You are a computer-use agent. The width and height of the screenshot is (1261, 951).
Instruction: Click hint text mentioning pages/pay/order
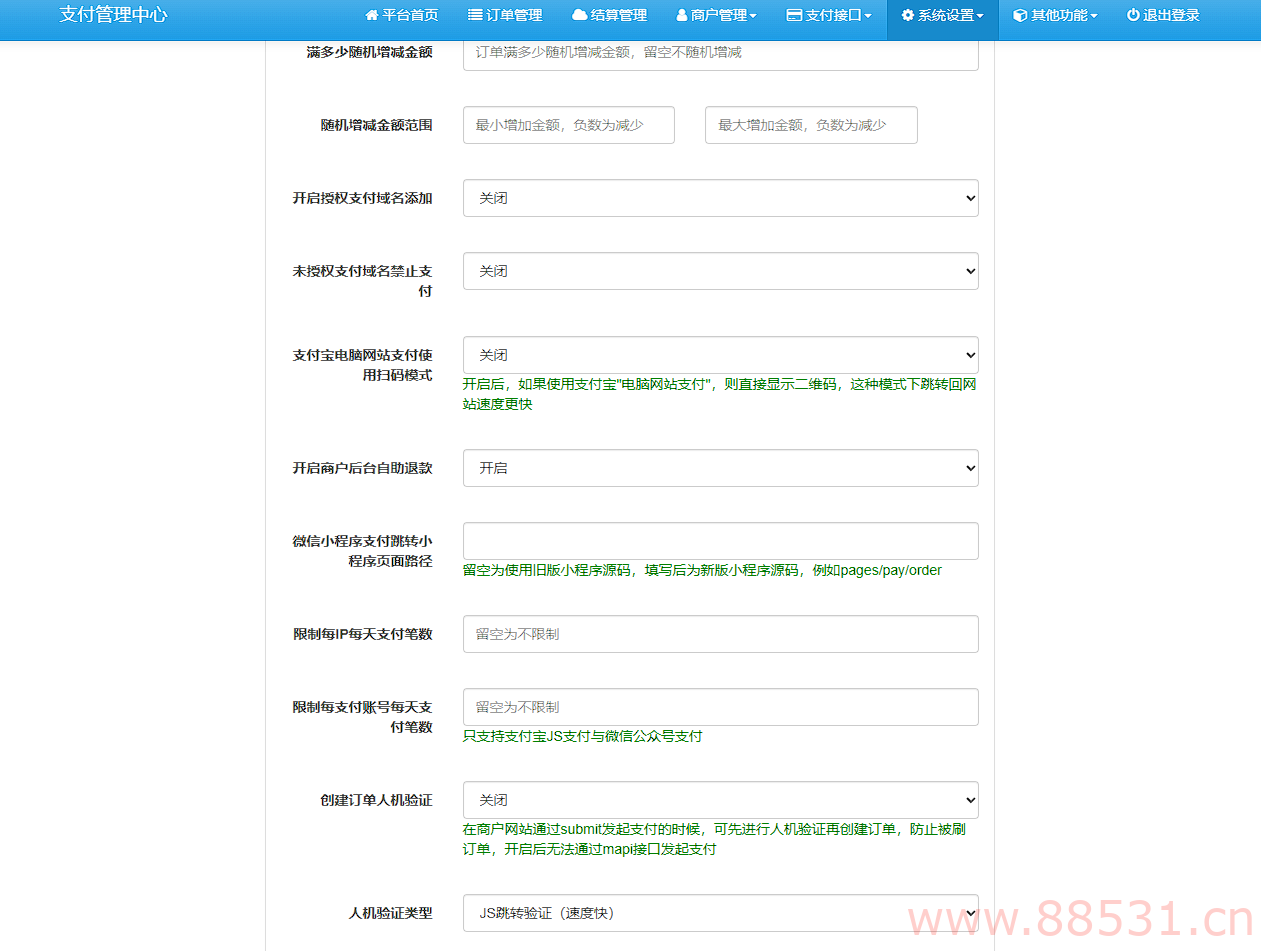[702, 570]
